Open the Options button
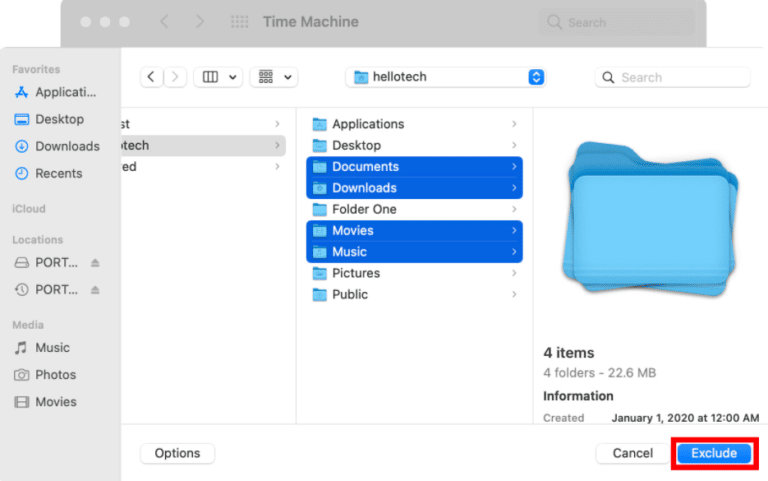768x481 pixels. click(177, 453)
